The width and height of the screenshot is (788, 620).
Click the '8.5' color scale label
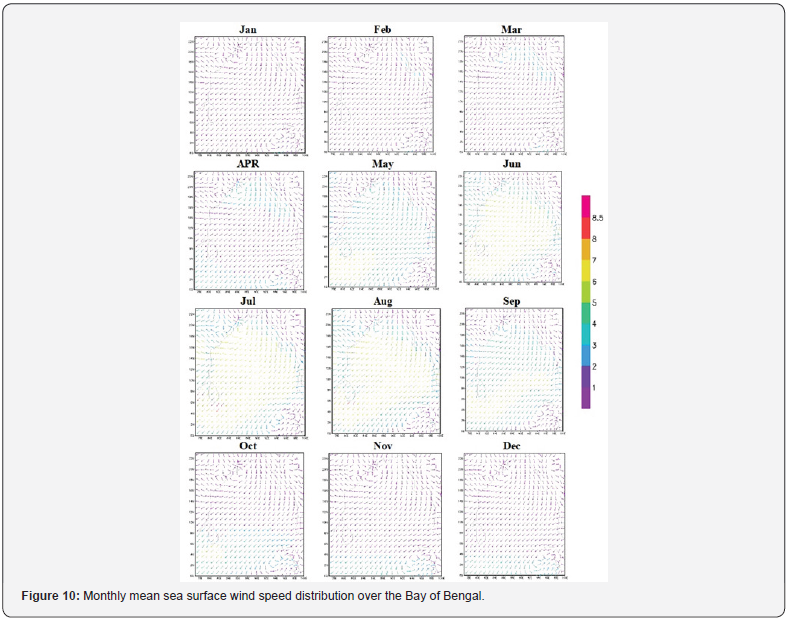(598, 218)
